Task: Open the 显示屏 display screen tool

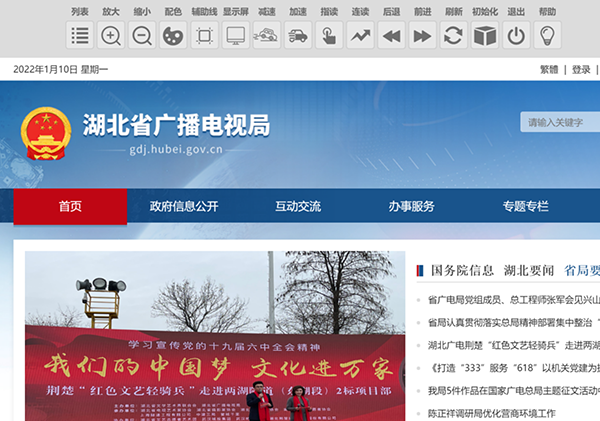Action: point(236,35)
